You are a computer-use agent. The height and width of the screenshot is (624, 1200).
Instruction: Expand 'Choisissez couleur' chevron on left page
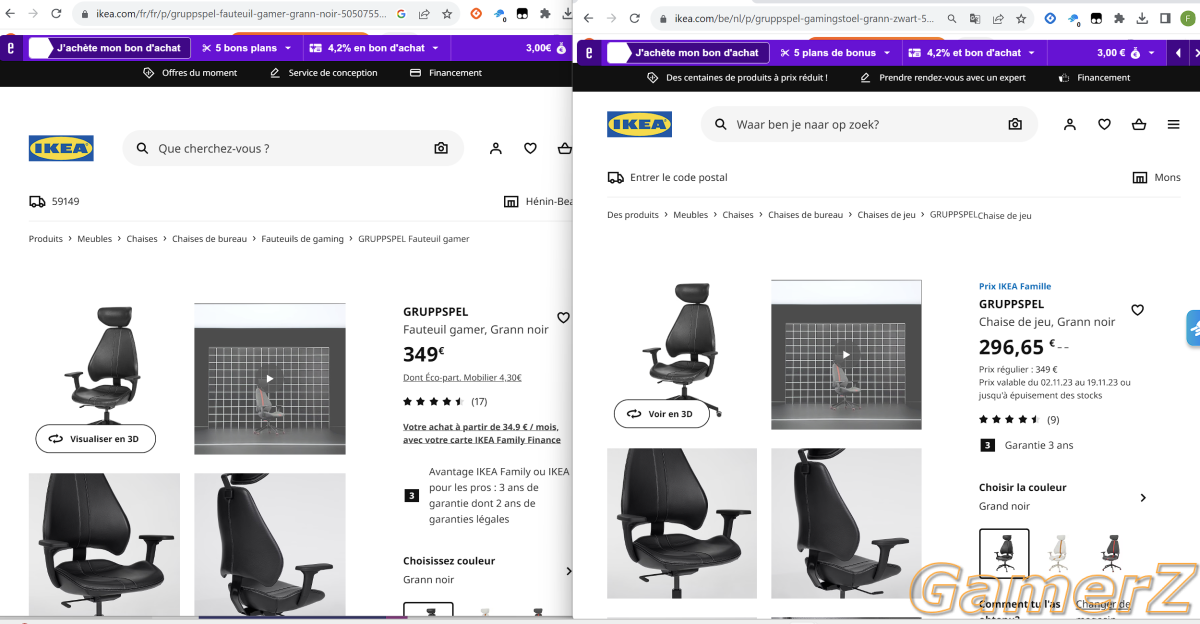pos(569,572)
